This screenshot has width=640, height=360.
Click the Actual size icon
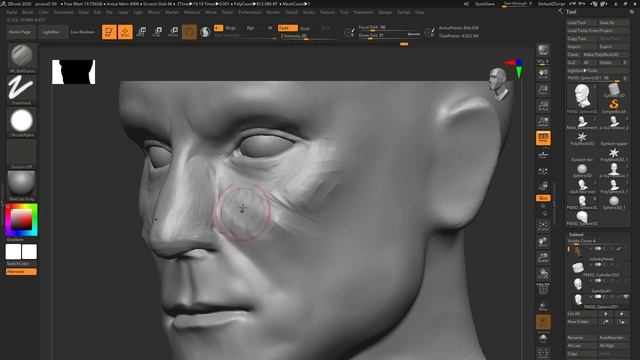(543, 105)
